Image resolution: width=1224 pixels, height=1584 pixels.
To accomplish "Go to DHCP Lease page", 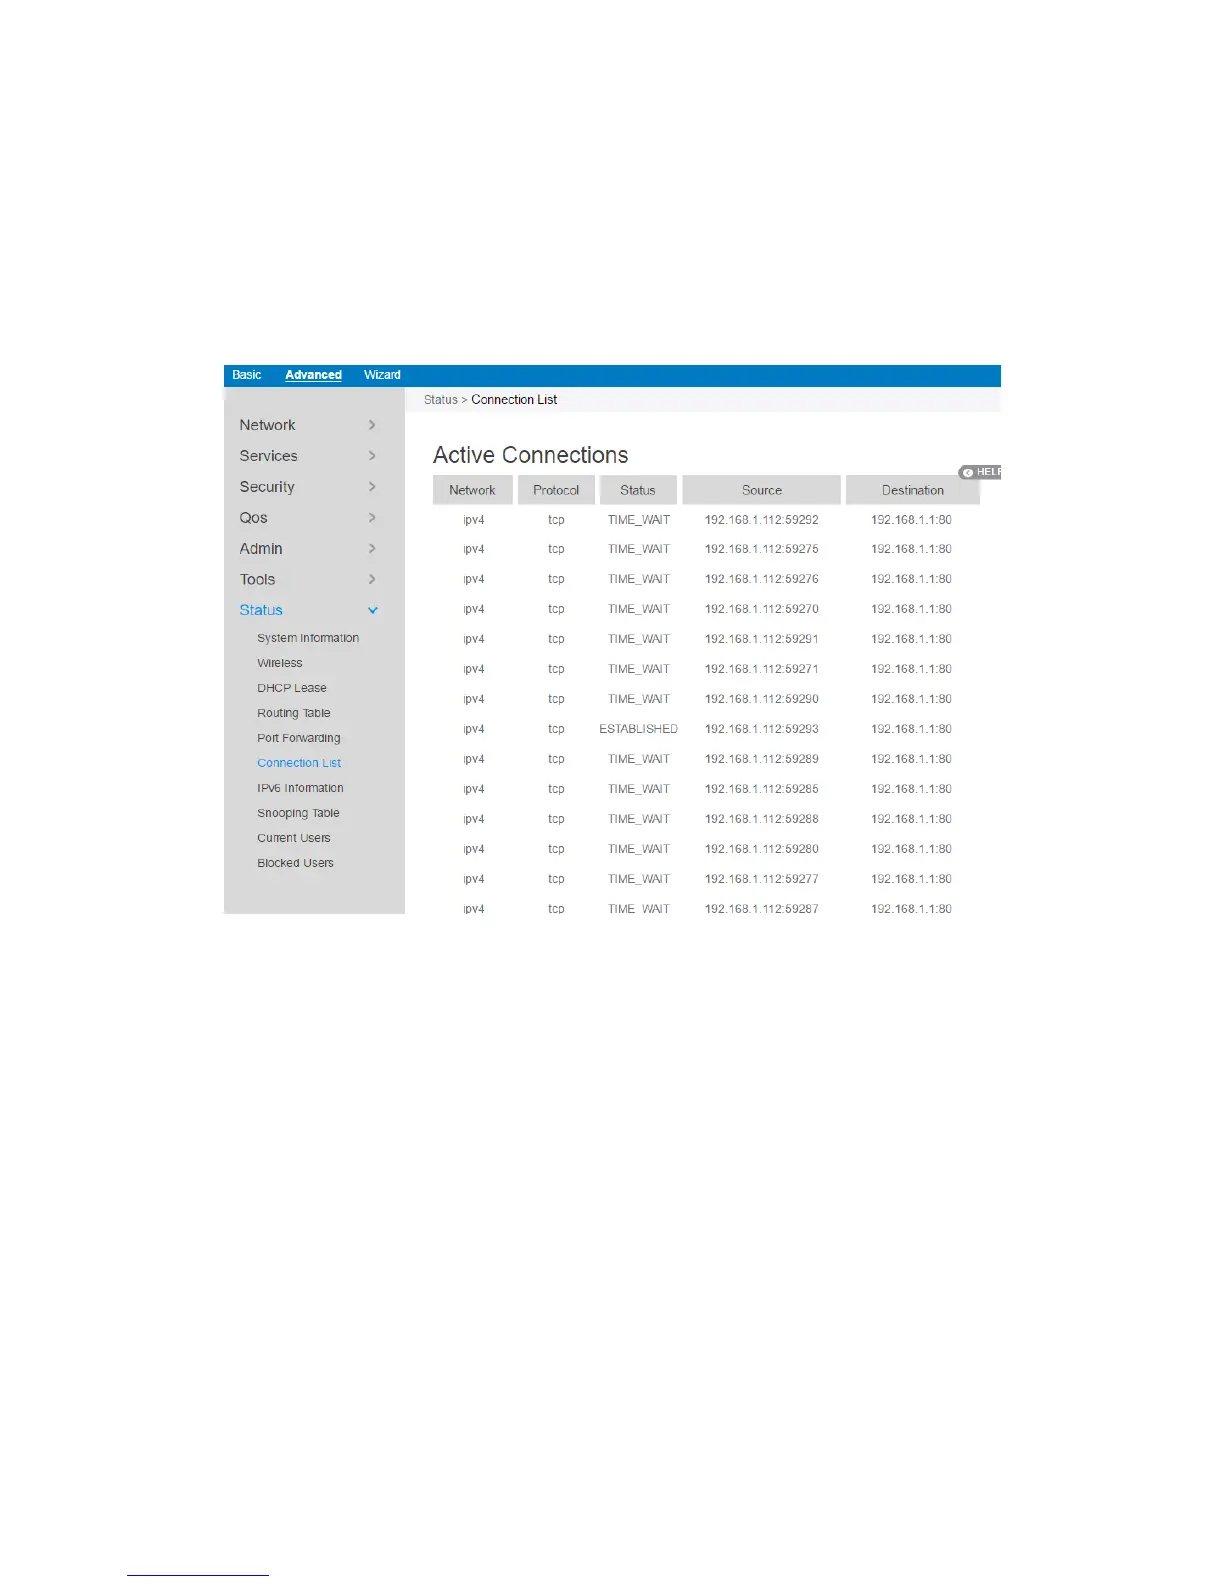I will [292, 688].
